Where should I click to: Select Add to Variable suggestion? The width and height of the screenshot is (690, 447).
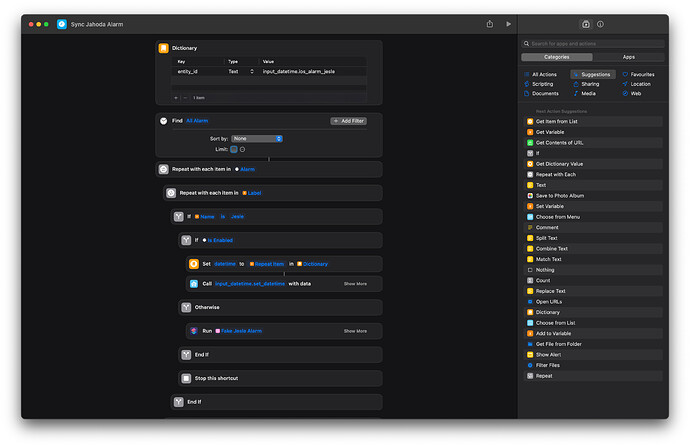[594, 333]
